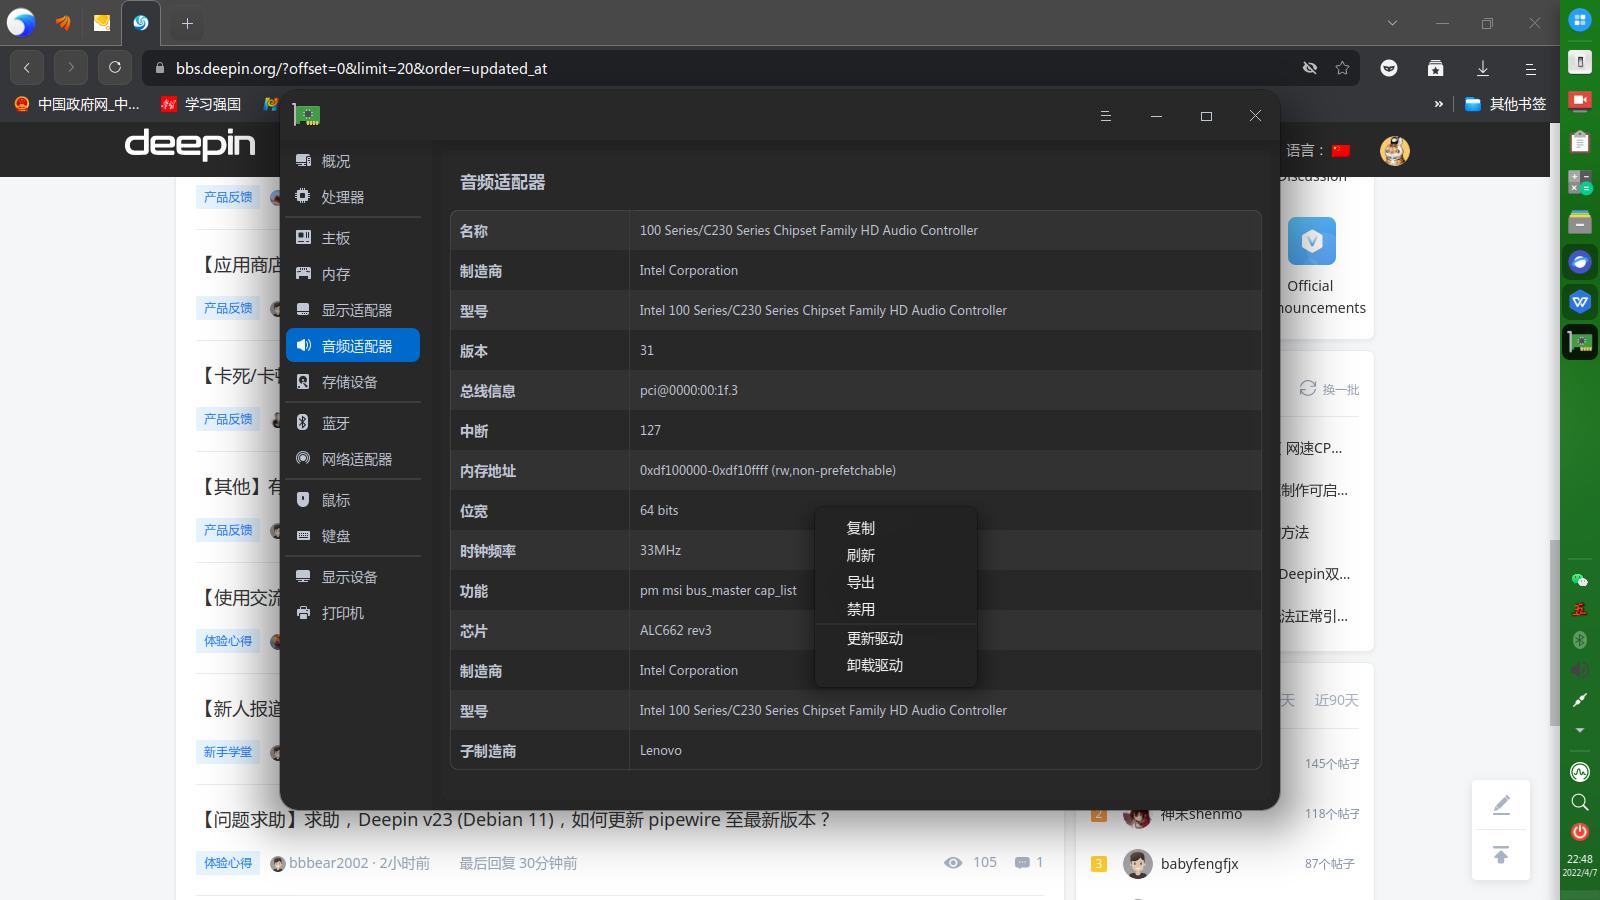
Task: Select 音频适配器 audio adapter item
Action: click(x=353, y=346)
